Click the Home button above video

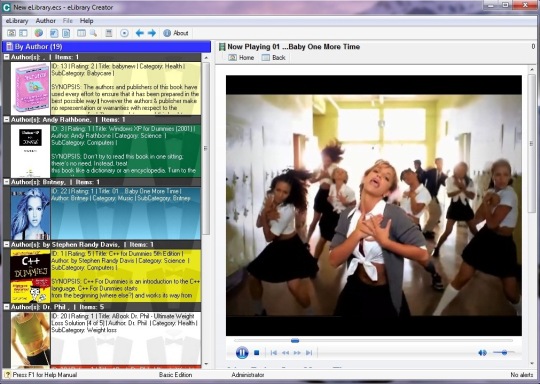pos(241,58)
